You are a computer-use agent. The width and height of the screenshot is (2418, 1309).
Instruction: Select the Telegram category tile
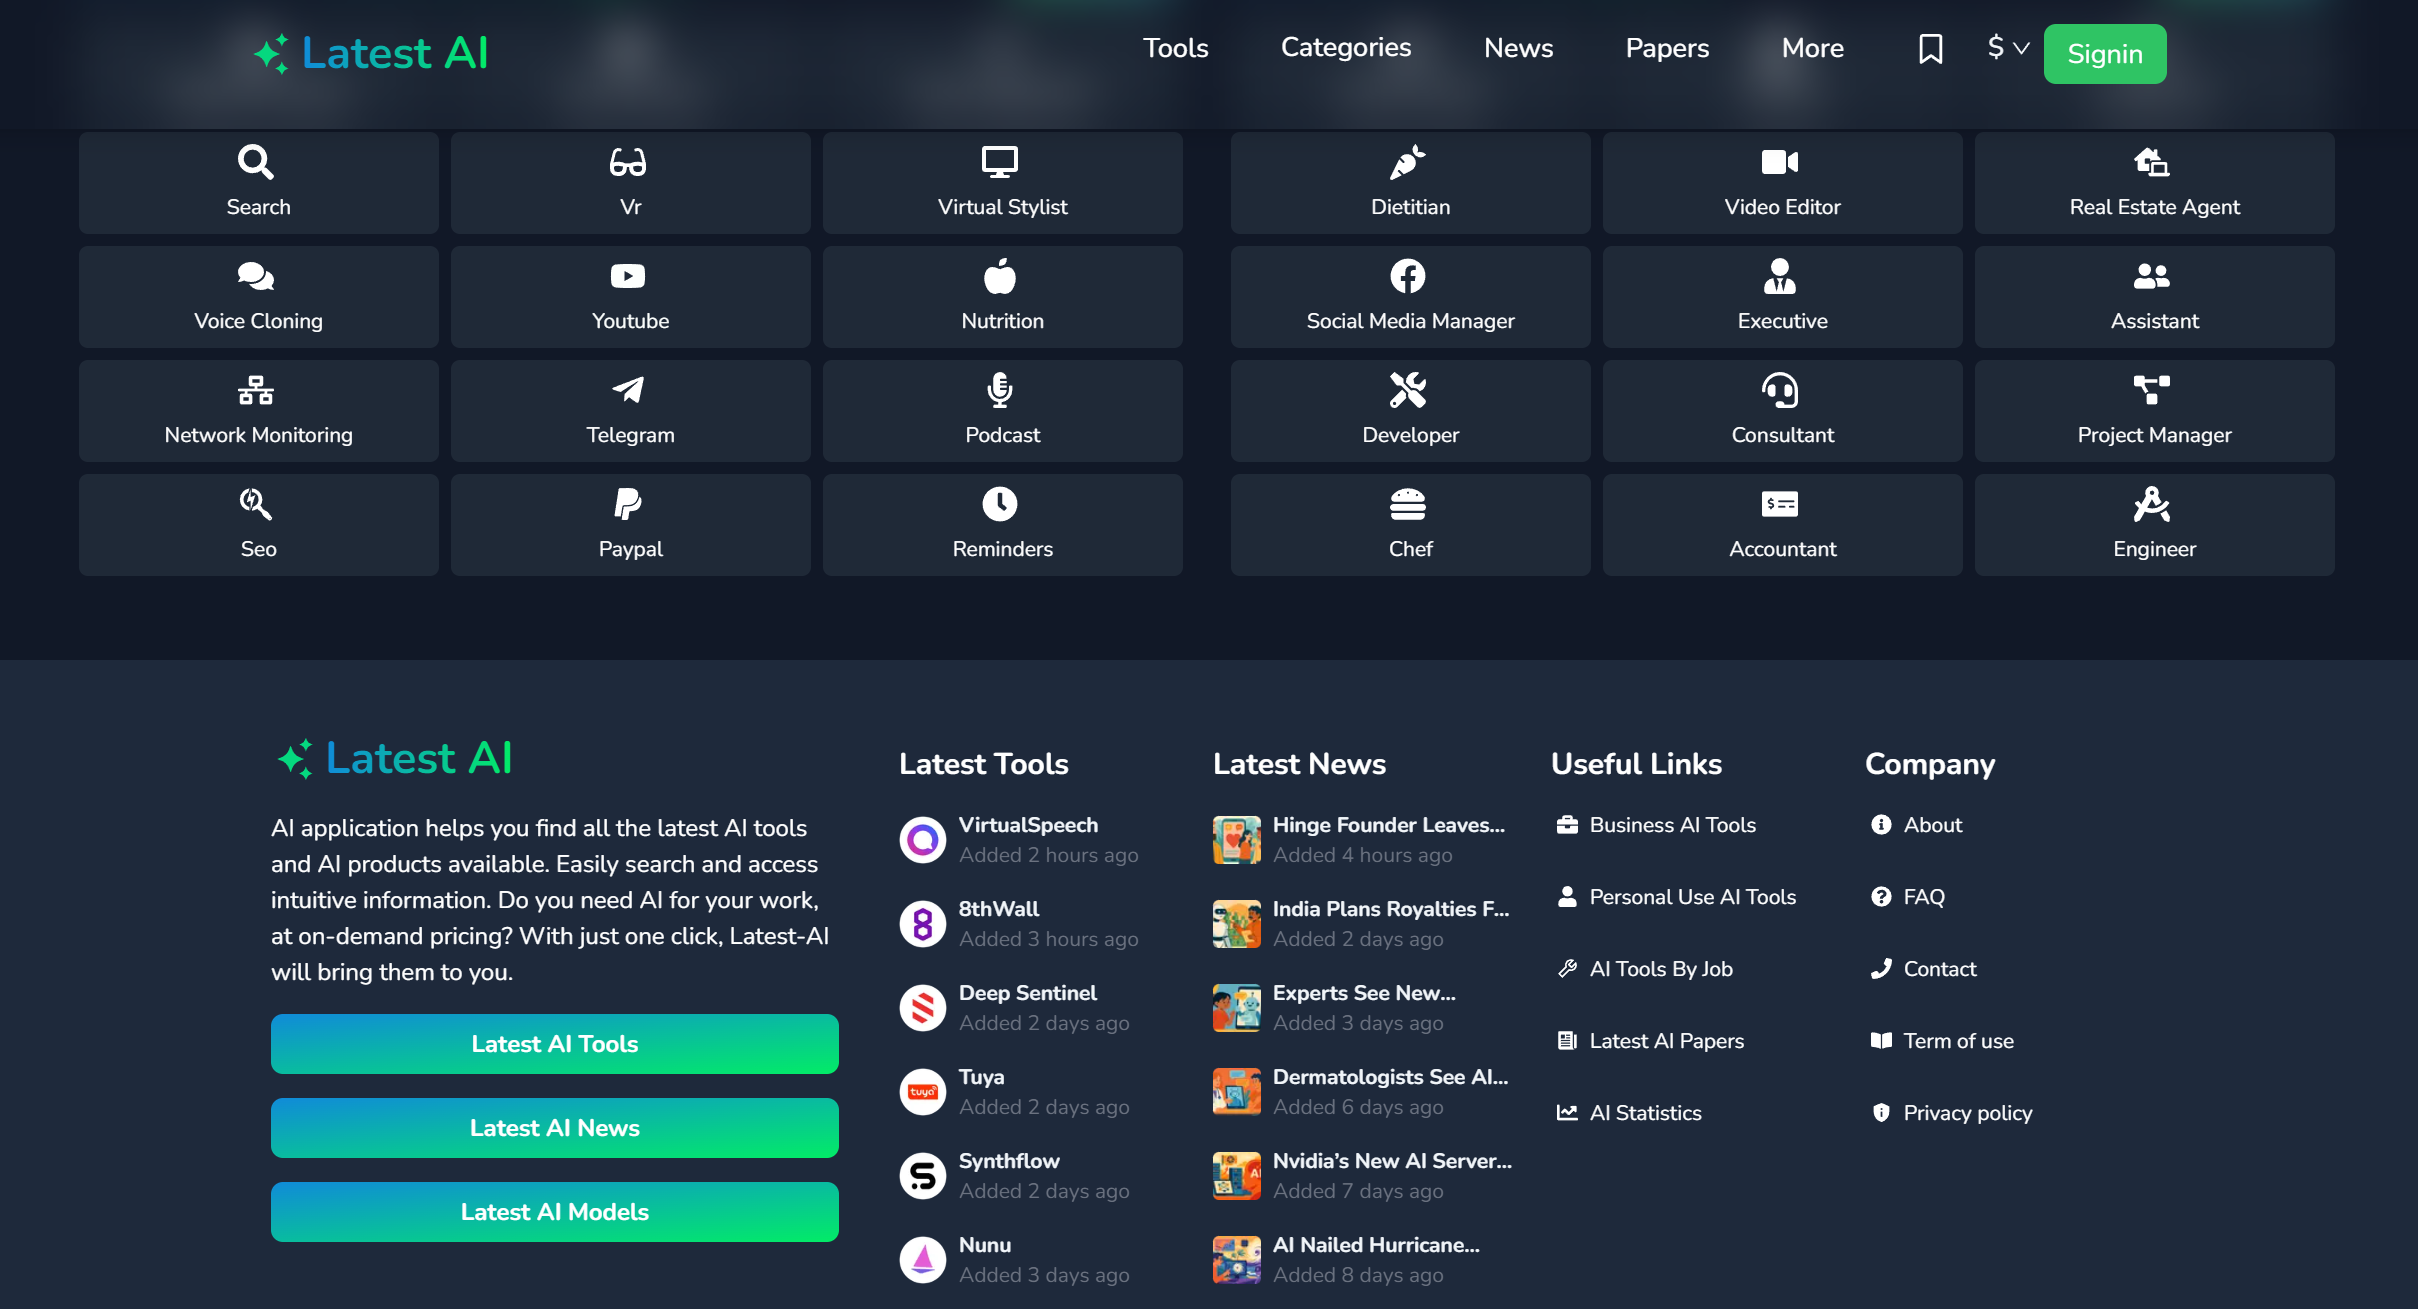coord(630,411)
